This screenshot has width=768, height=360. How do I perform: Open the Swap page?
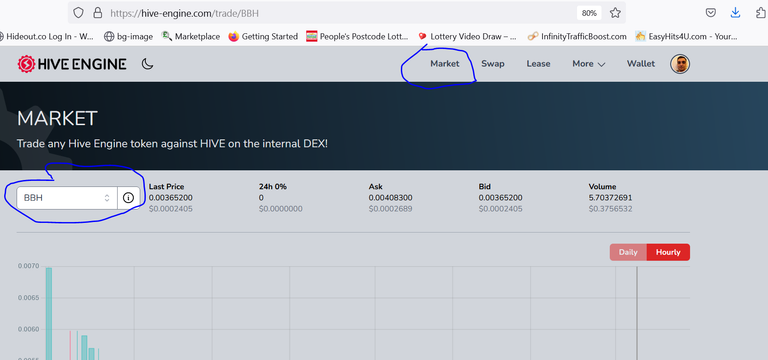(493, 64)
